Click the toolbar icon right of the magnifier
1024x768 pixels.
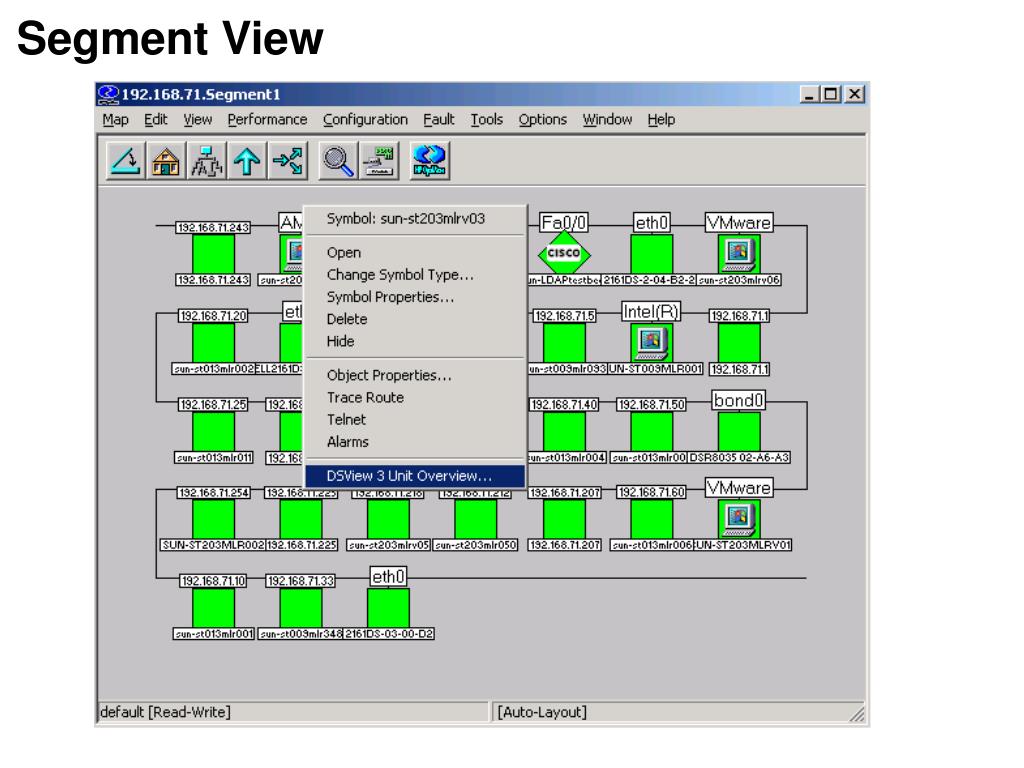pyautogui.click(x=379, y=160)
